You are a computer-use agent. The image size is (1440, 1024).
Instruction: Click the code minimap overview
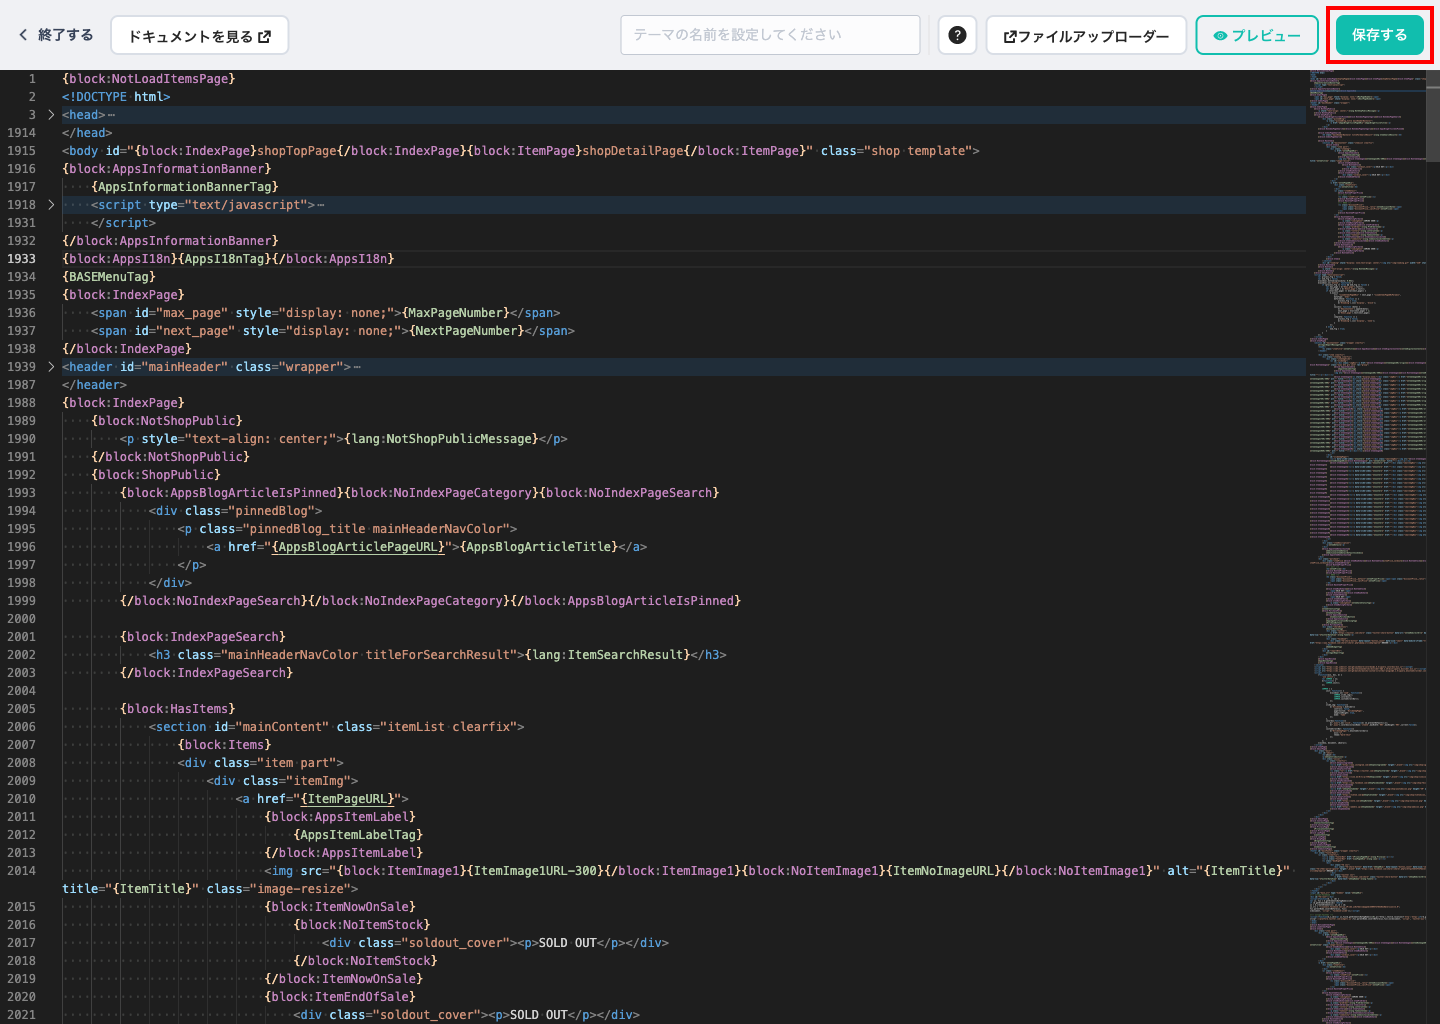[x=1366, y=547]
